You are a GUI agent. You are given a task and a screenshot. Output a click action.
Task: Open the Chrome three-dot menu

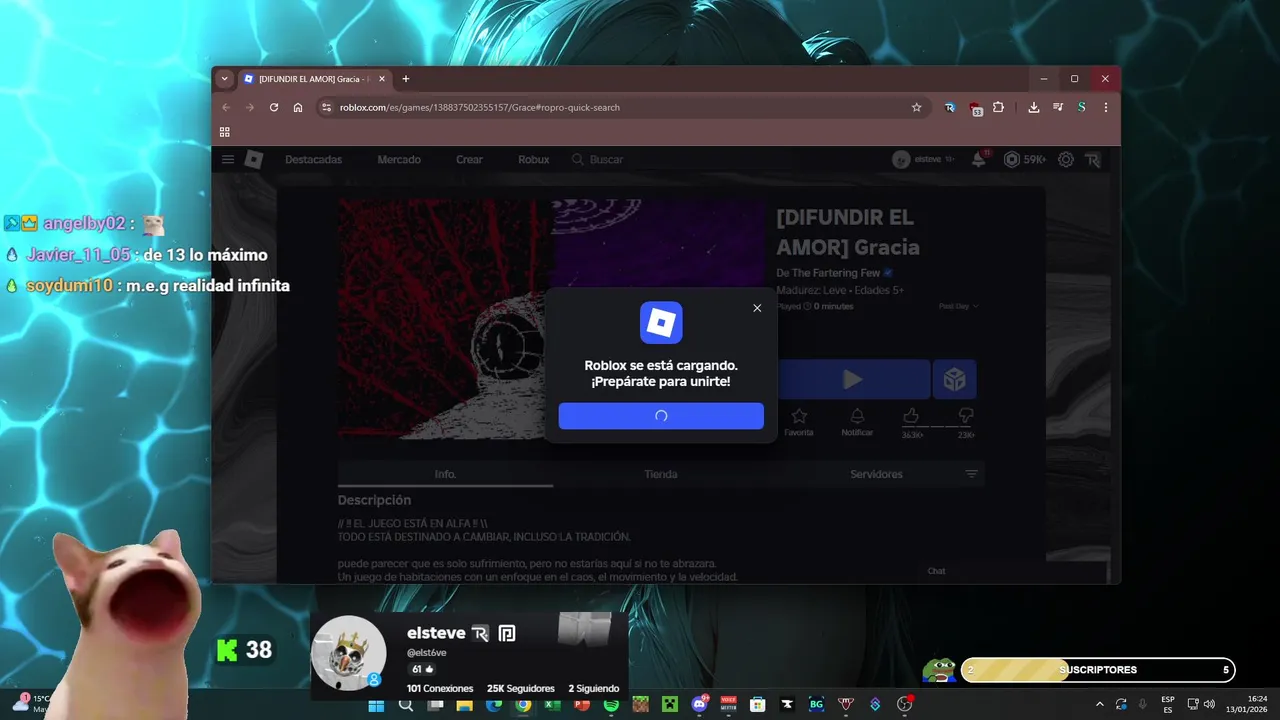click(1105, 107)
